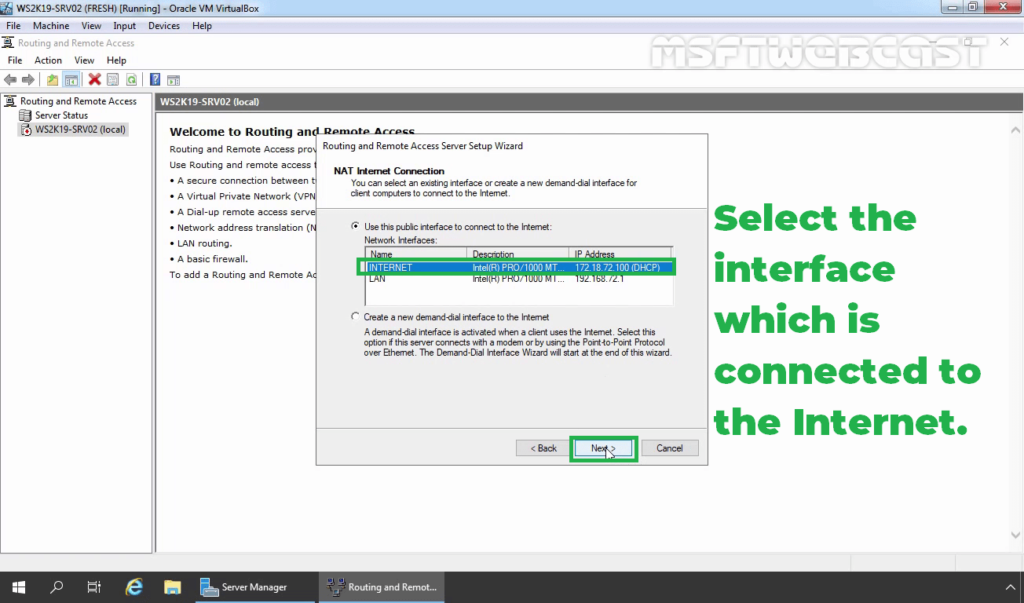Open the MMC View menu

pos(84,60)
